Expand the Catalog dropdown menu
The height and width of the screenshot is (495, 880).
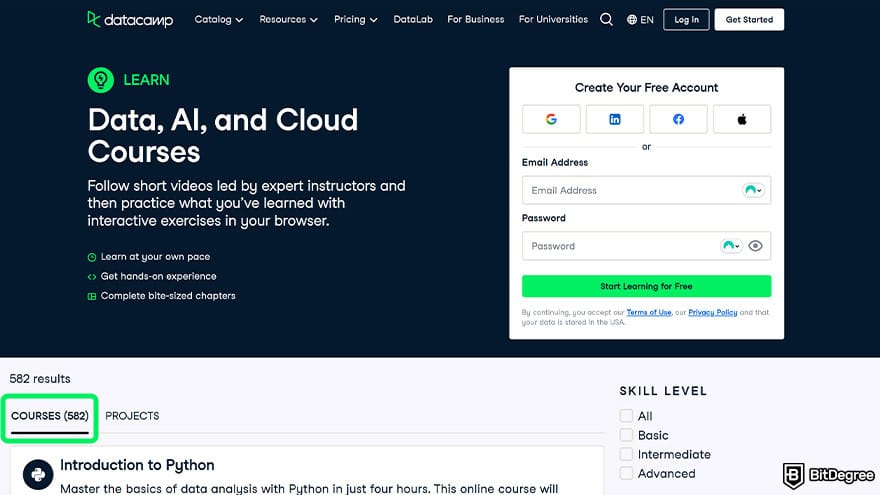[x=219, y=20]
